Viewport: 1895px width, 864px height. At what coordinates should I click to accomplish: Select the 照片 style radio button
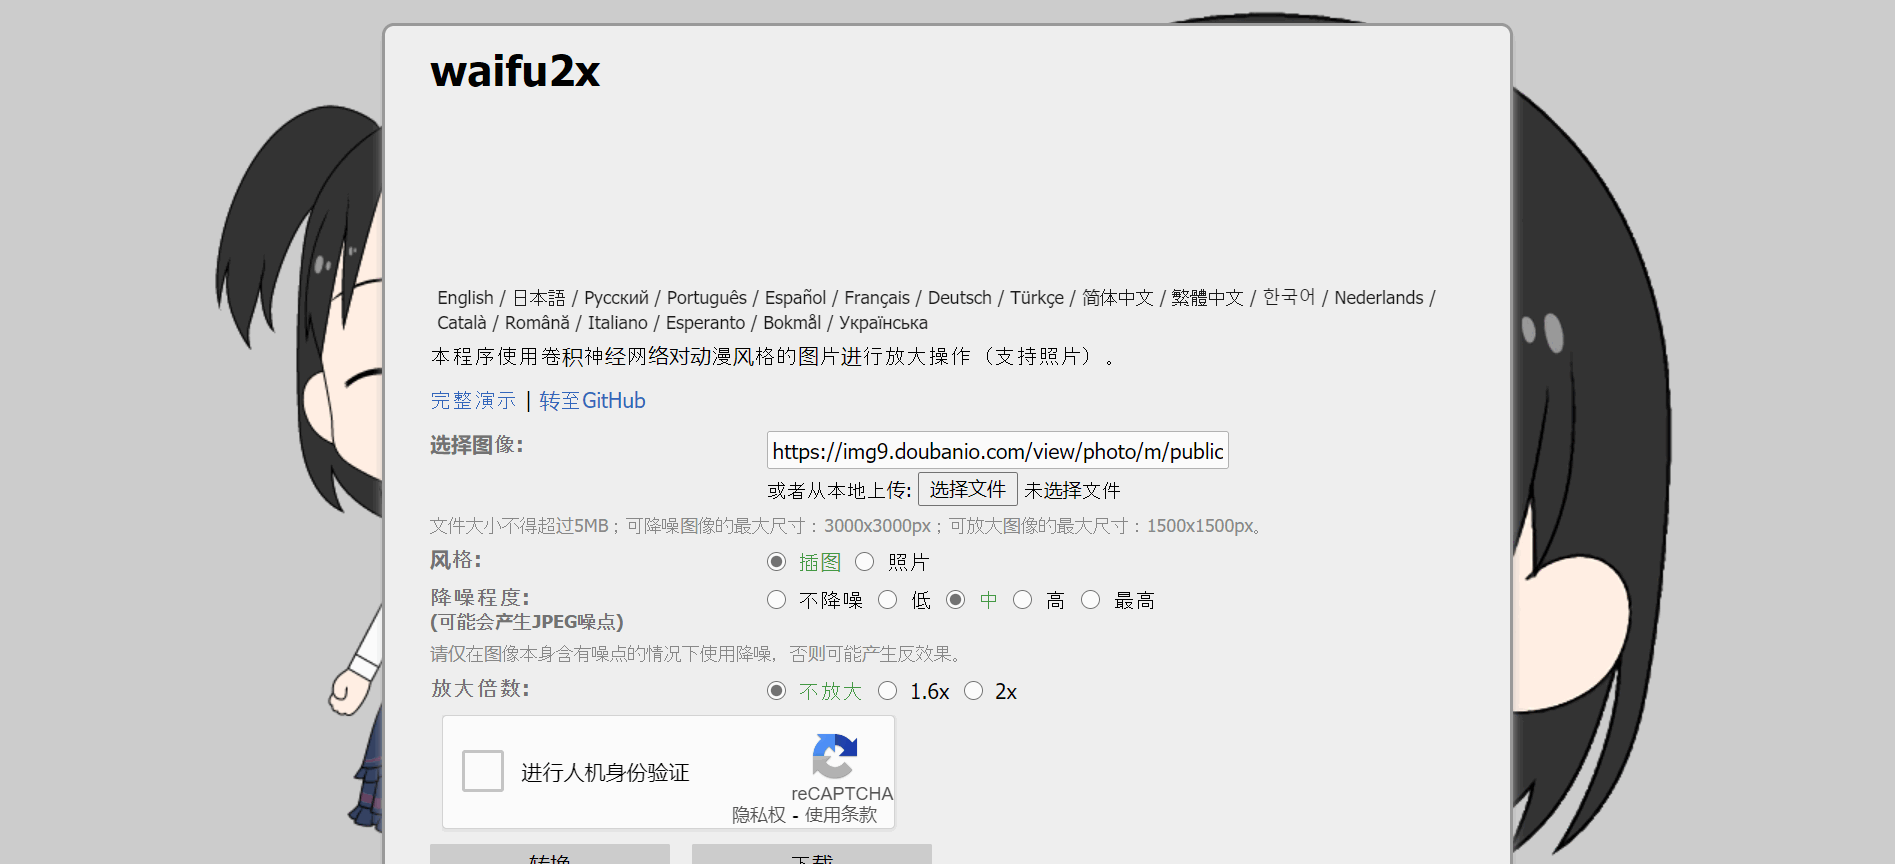[865, 562]
